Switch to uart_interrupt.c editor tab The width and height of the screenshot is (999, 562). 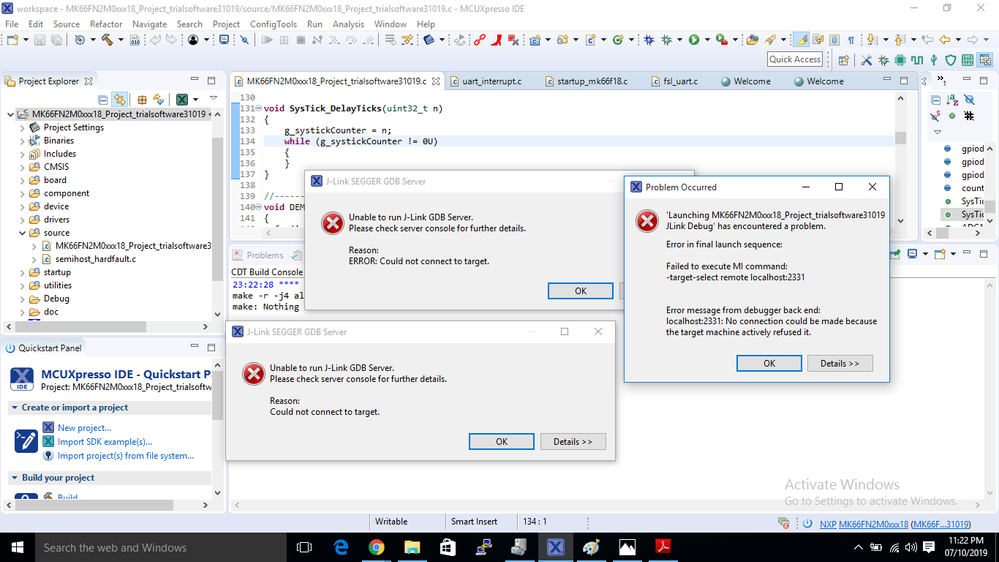tap(485, 82)
